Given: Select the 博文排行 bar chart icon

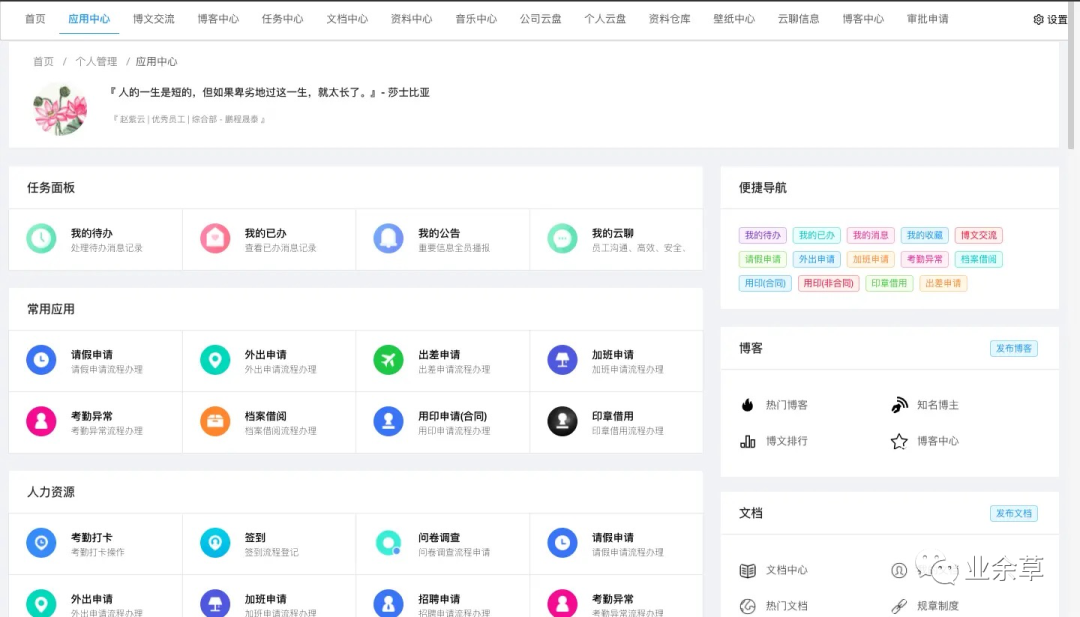Looking at the screenshot, I should (747, 441).
